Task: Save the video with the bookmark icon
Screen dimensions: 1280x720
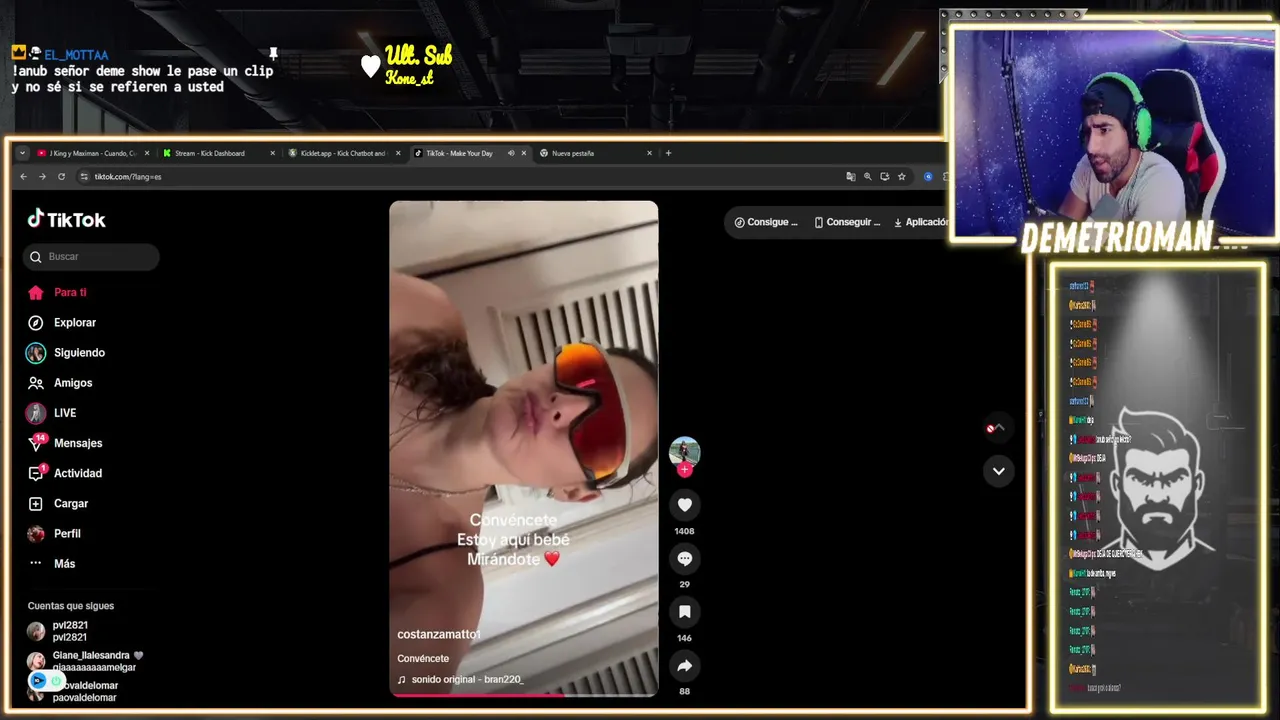Action: [x=685, y=612]
